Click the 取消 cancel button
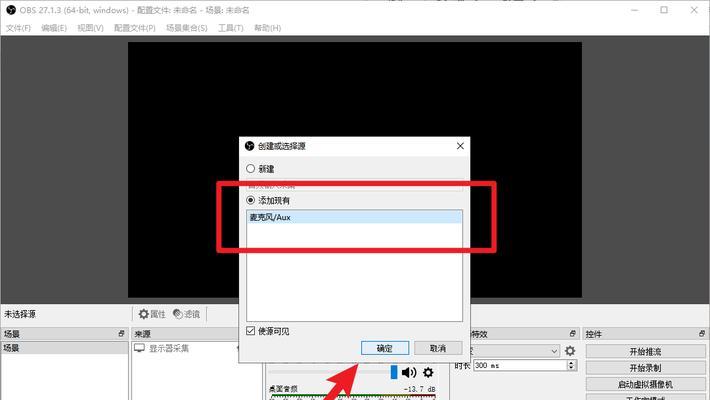 pos(438,348)
